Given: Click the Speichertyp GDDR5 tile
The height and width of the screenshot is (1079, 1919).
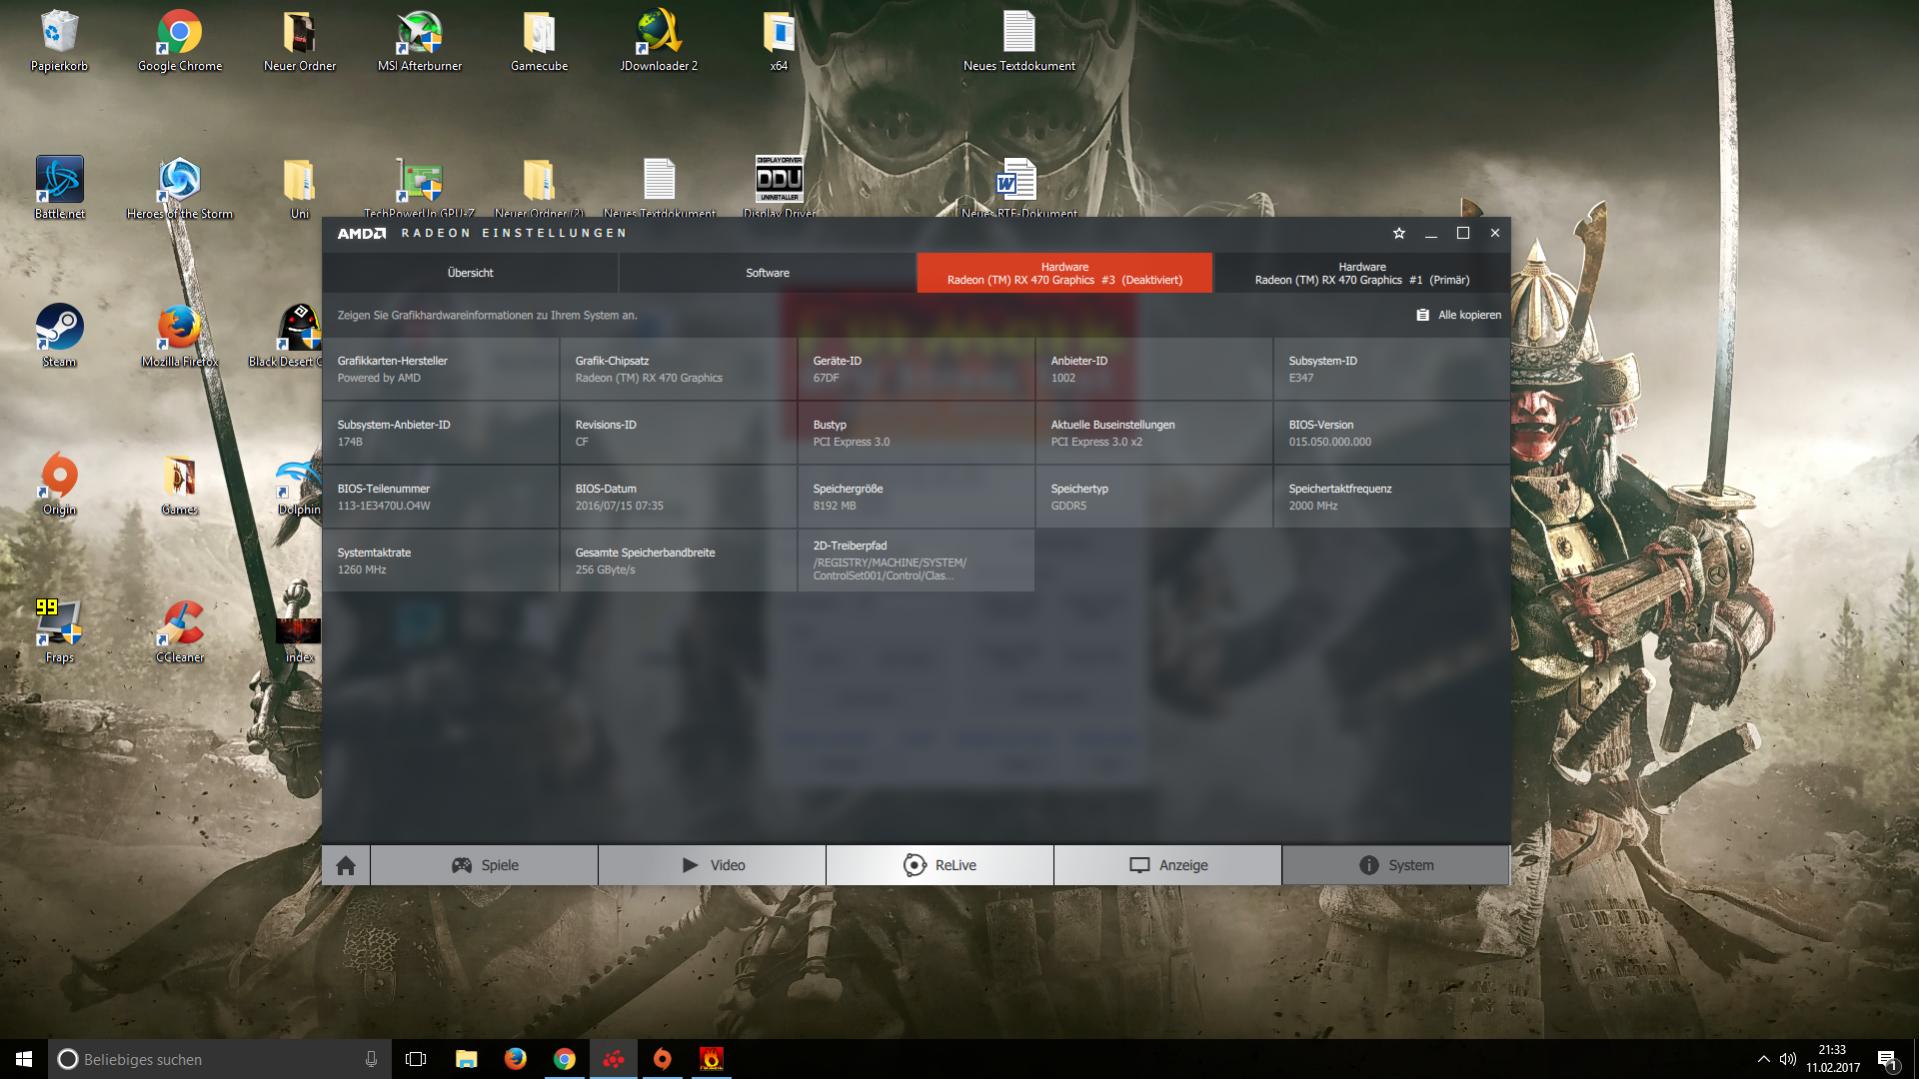Looking at the screenshot, I should pos(1154,497).
